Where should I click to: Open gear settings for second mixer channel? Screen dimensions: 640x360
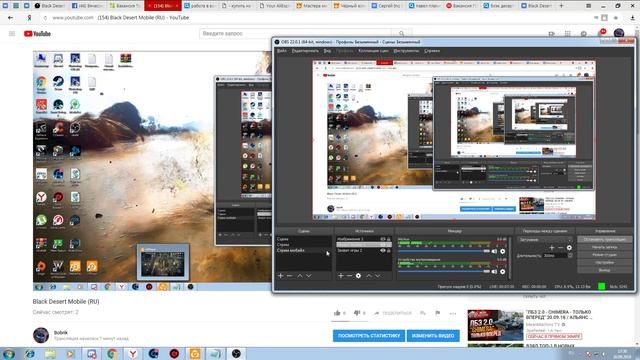(x=502, y=271)
